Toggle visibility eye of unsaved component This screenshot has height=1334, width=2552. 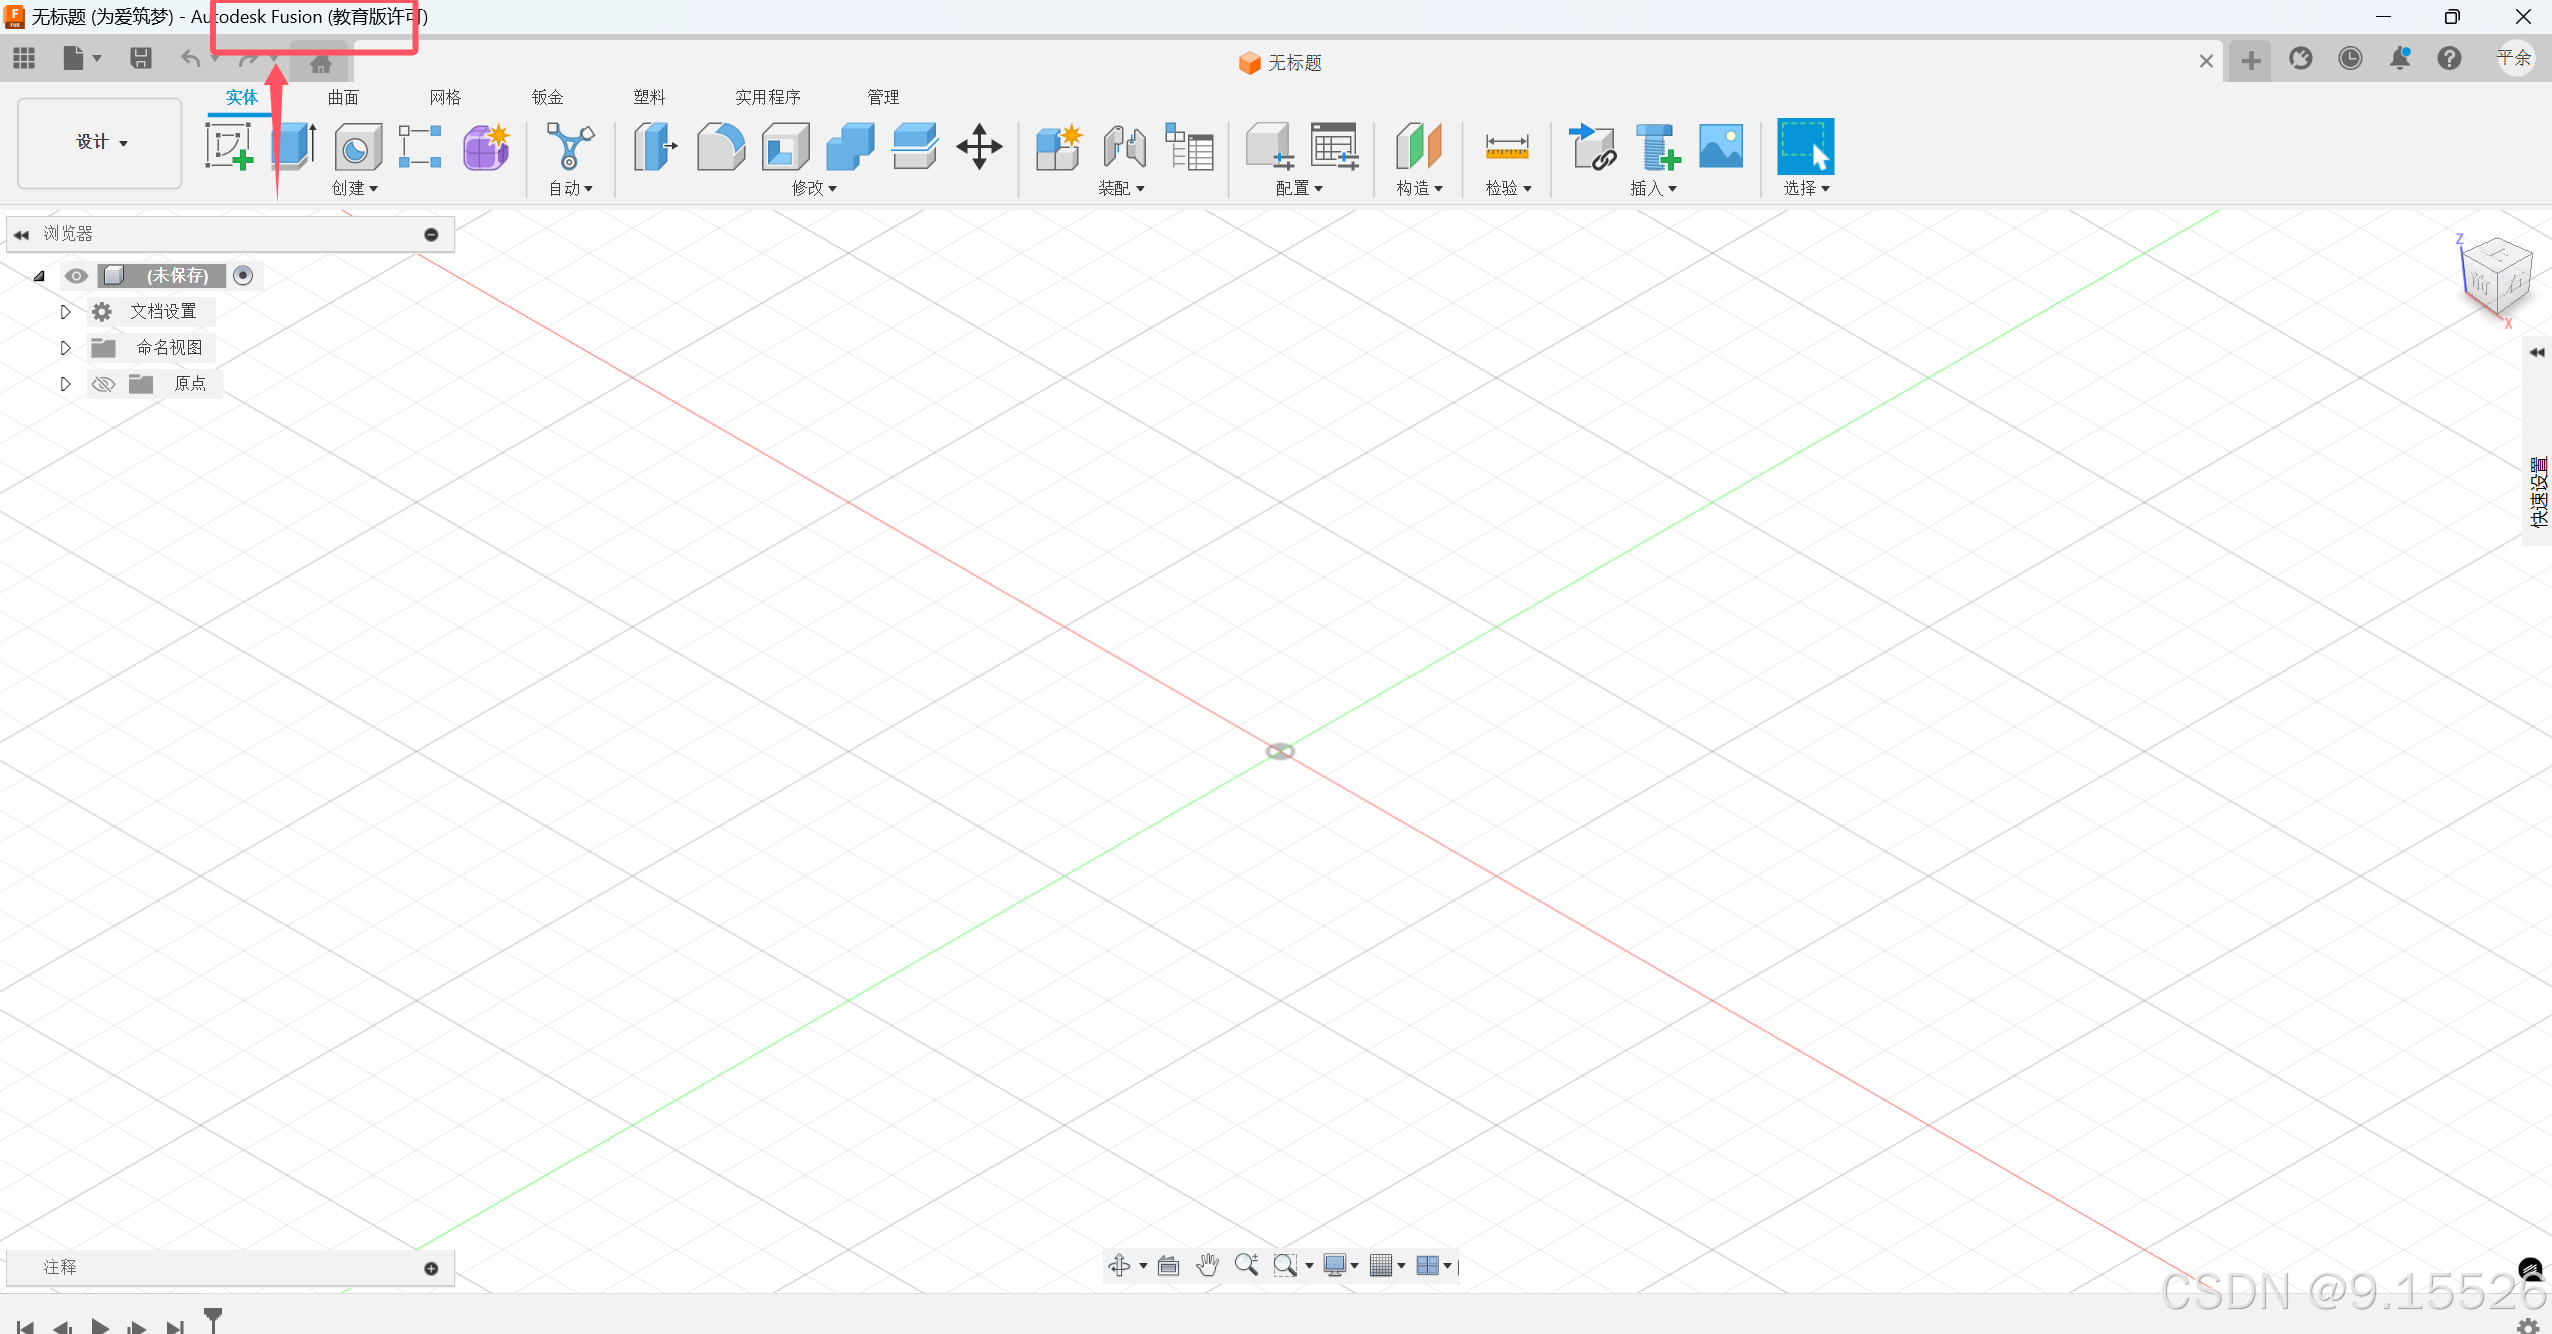coord(76,276)
